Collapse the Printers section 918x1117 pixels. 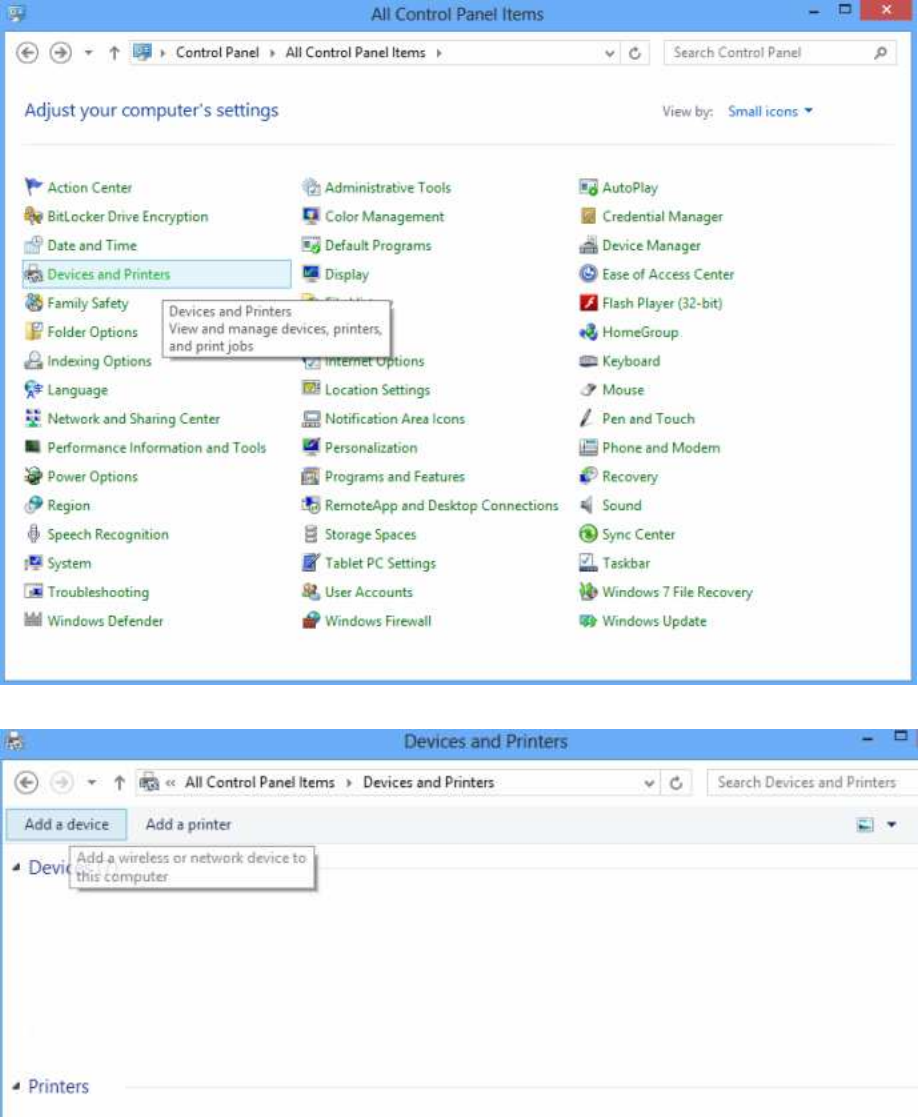(16, 1086)
